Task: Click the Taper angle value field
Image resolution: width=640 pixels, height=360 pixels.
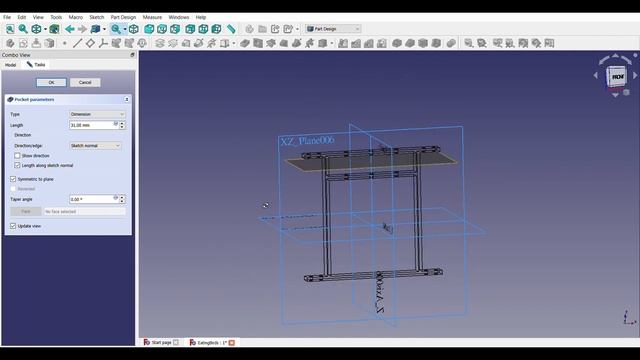Action: [94, 200]
